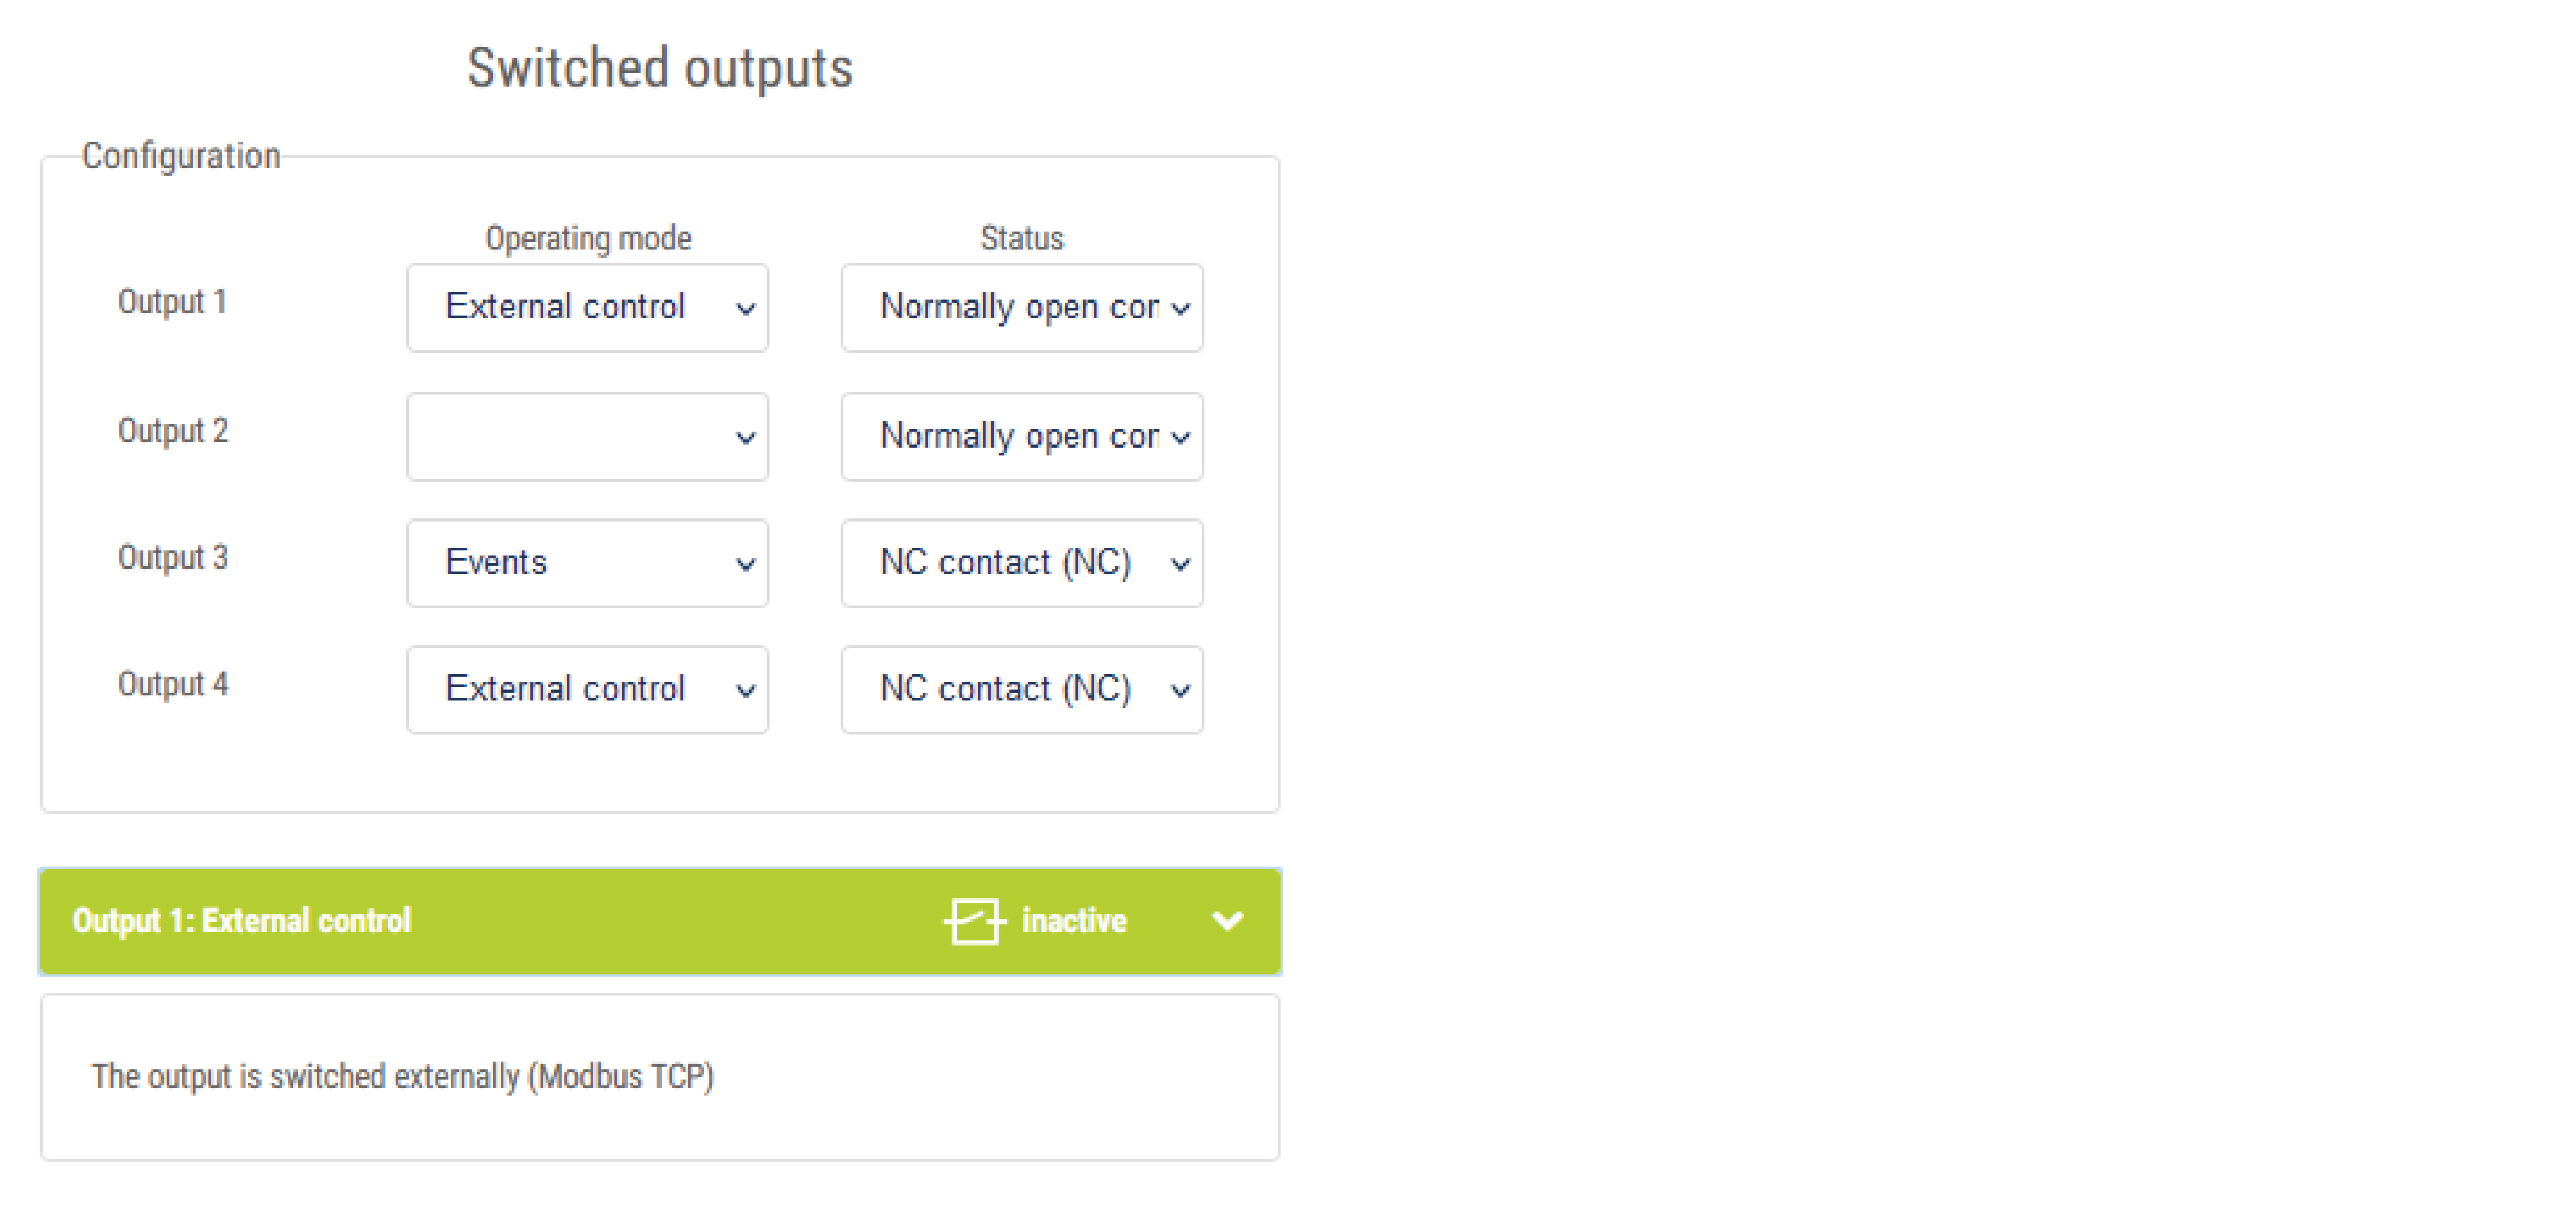Click the Output 1 row label
Screen dimensions: 2576x1213
pyautogui.click(x=172, y=302)
